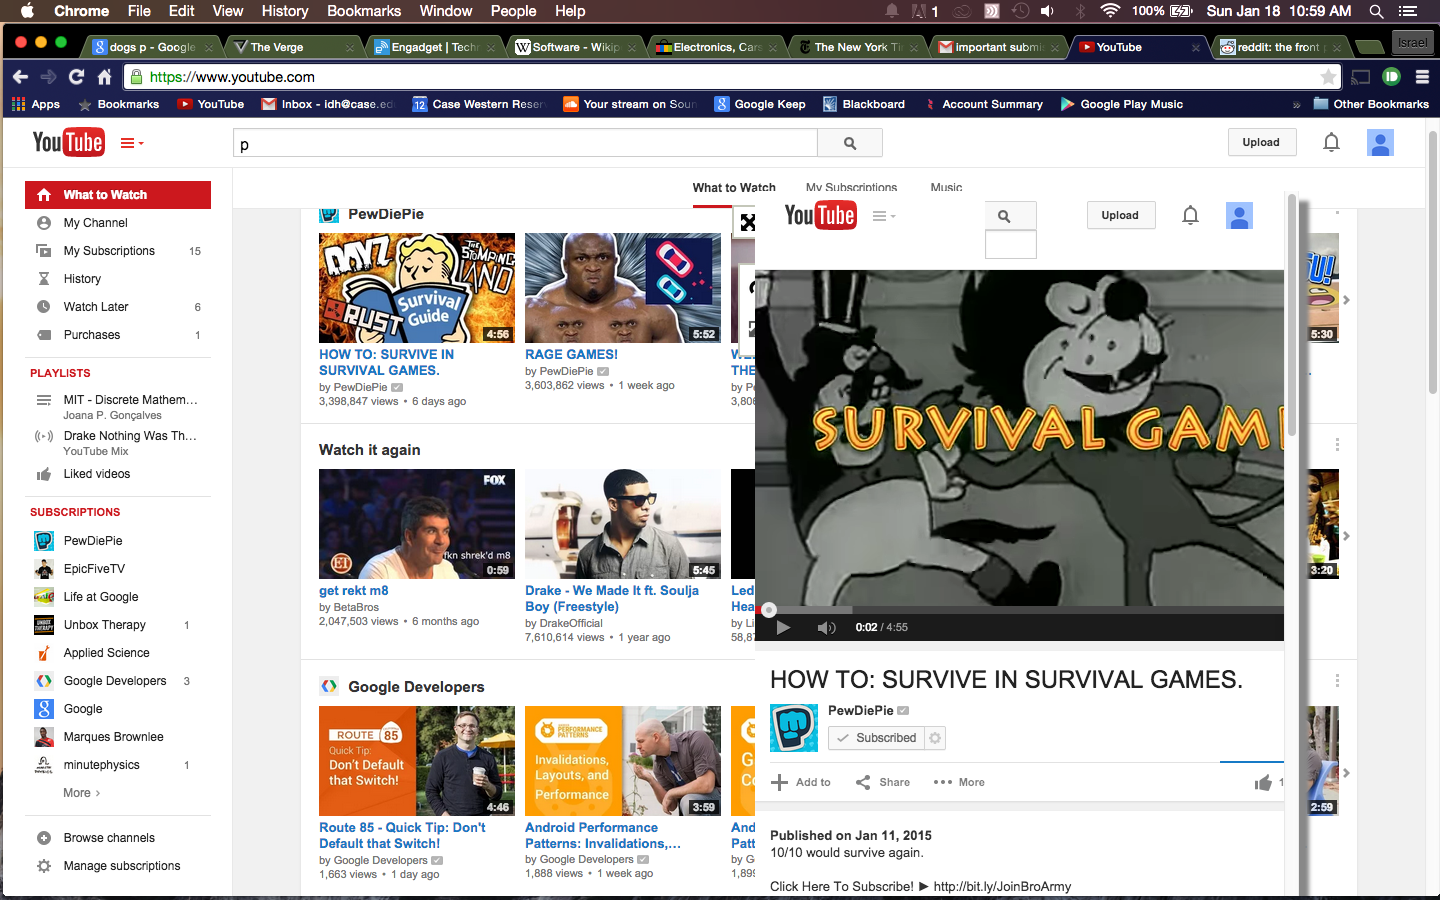
Task: Open Google Developers subscription icon in sidebar
Action: (44, 681)
